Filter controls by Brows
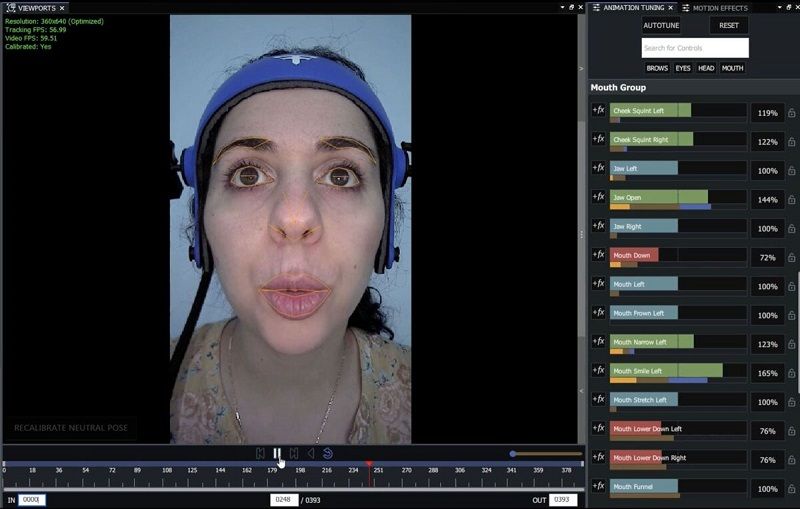Image resolution: width=800 pixels, height=509 pixels. (x=657, y=68)
